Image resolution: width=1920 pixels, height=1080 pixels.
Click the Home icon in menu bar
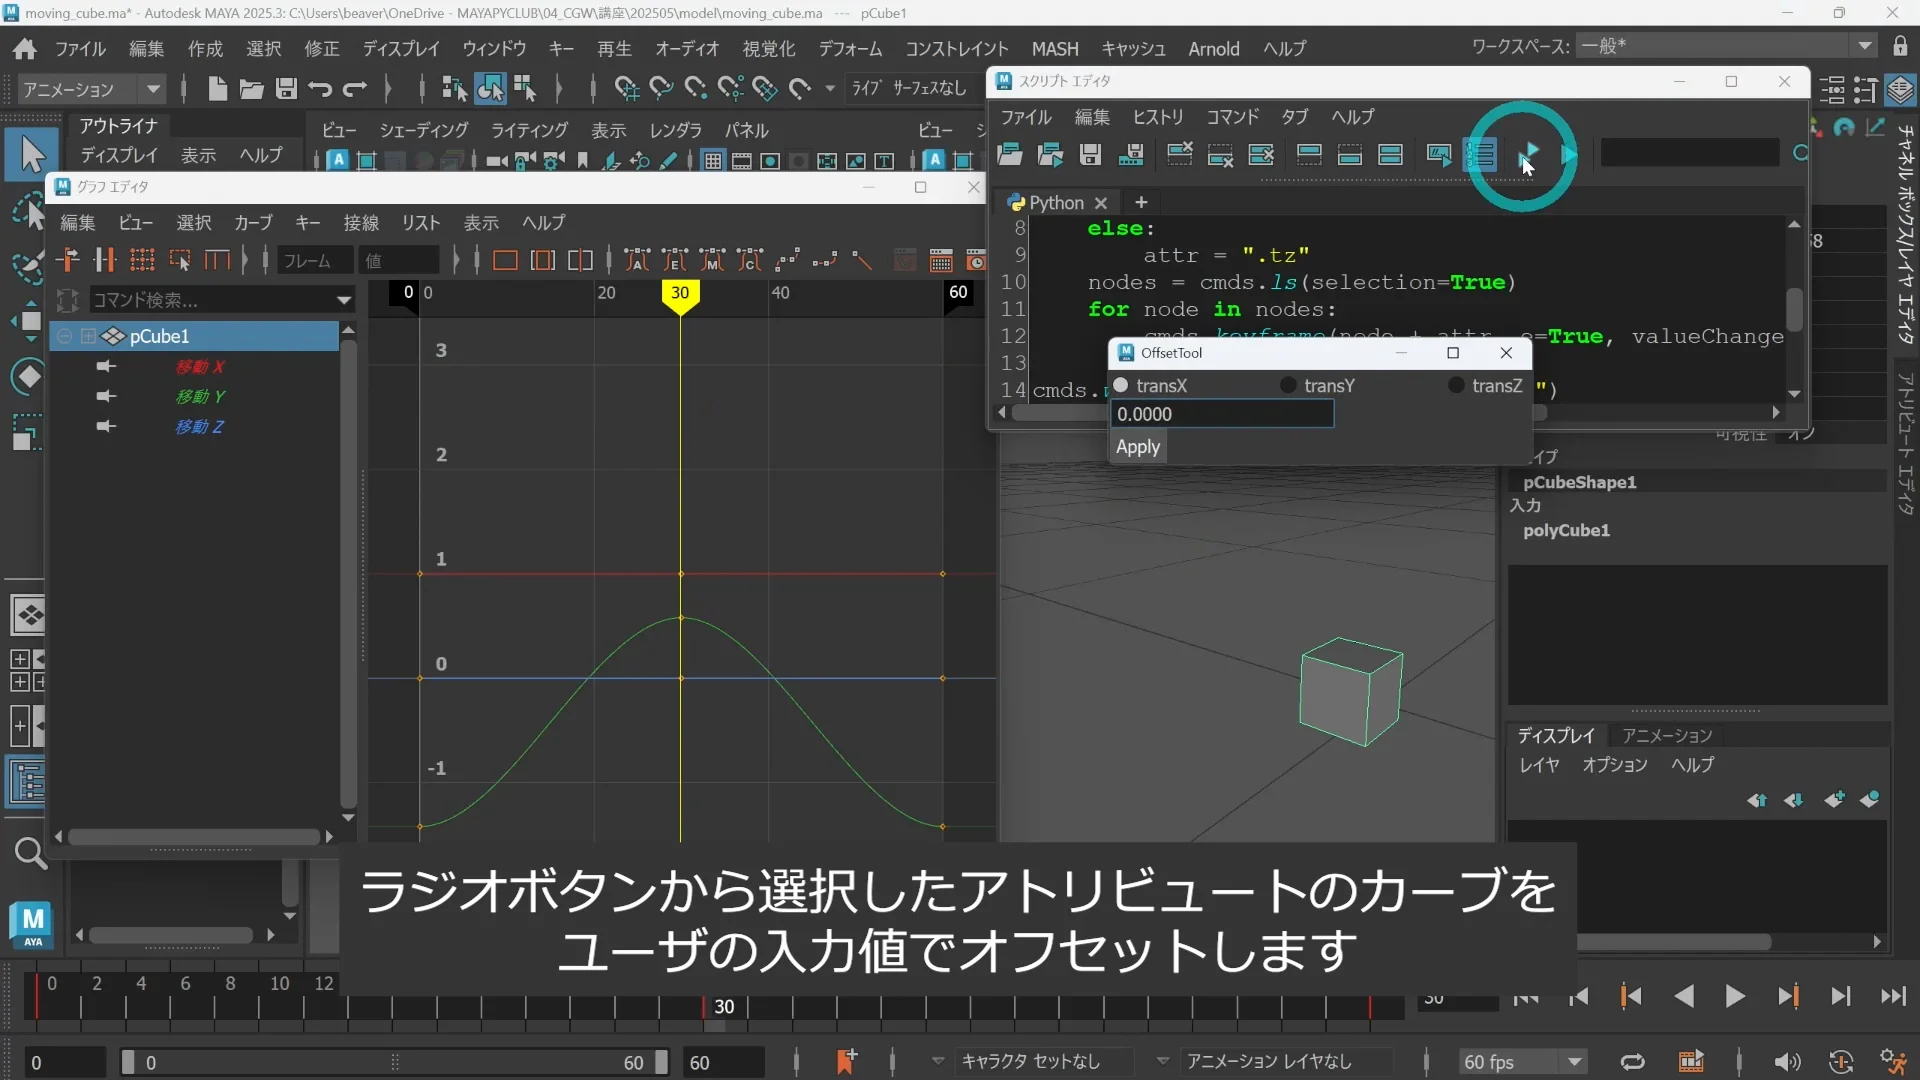click(x=25, y=49)
